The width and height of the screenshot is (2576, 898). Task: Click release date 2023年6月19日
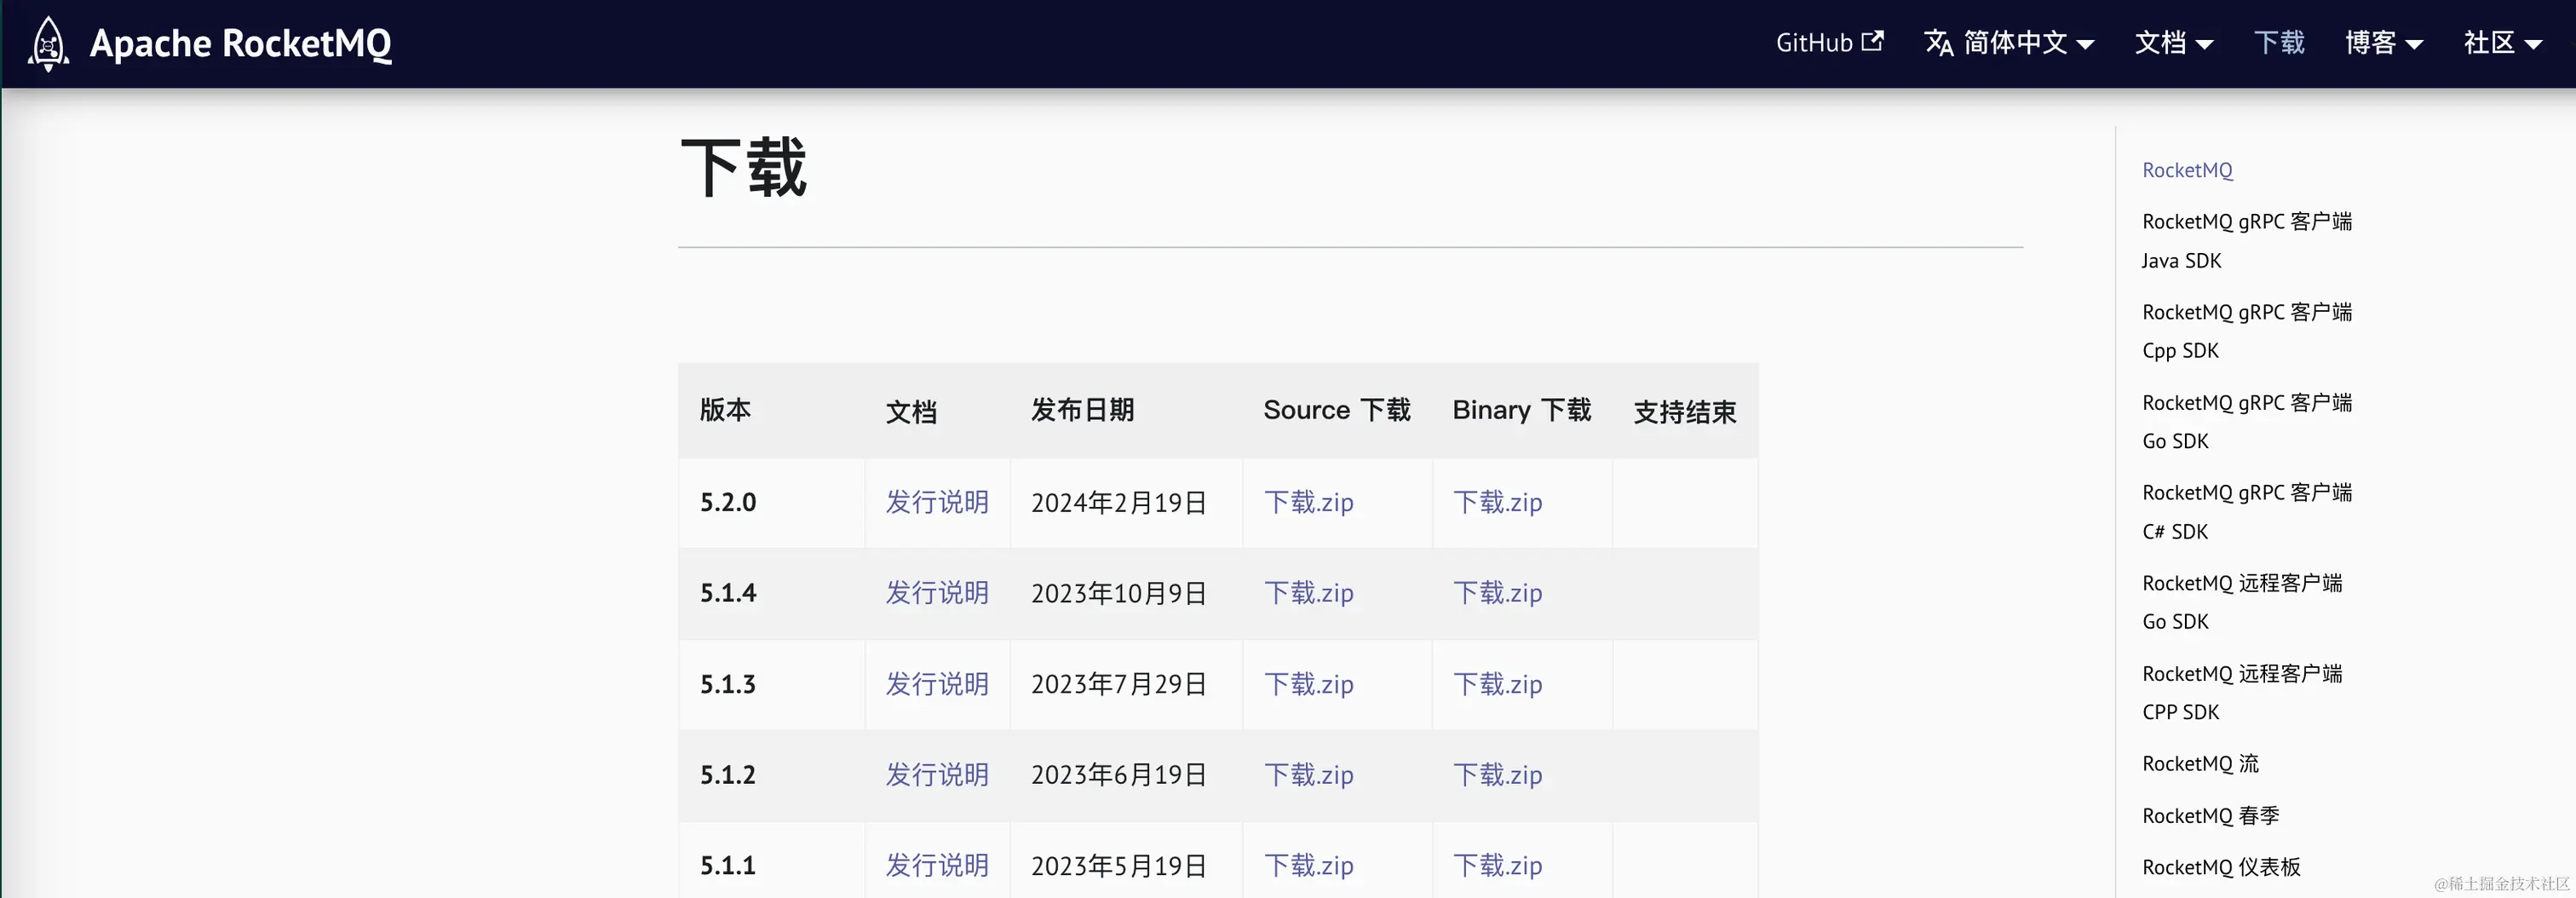click(x=1119, y=775)
